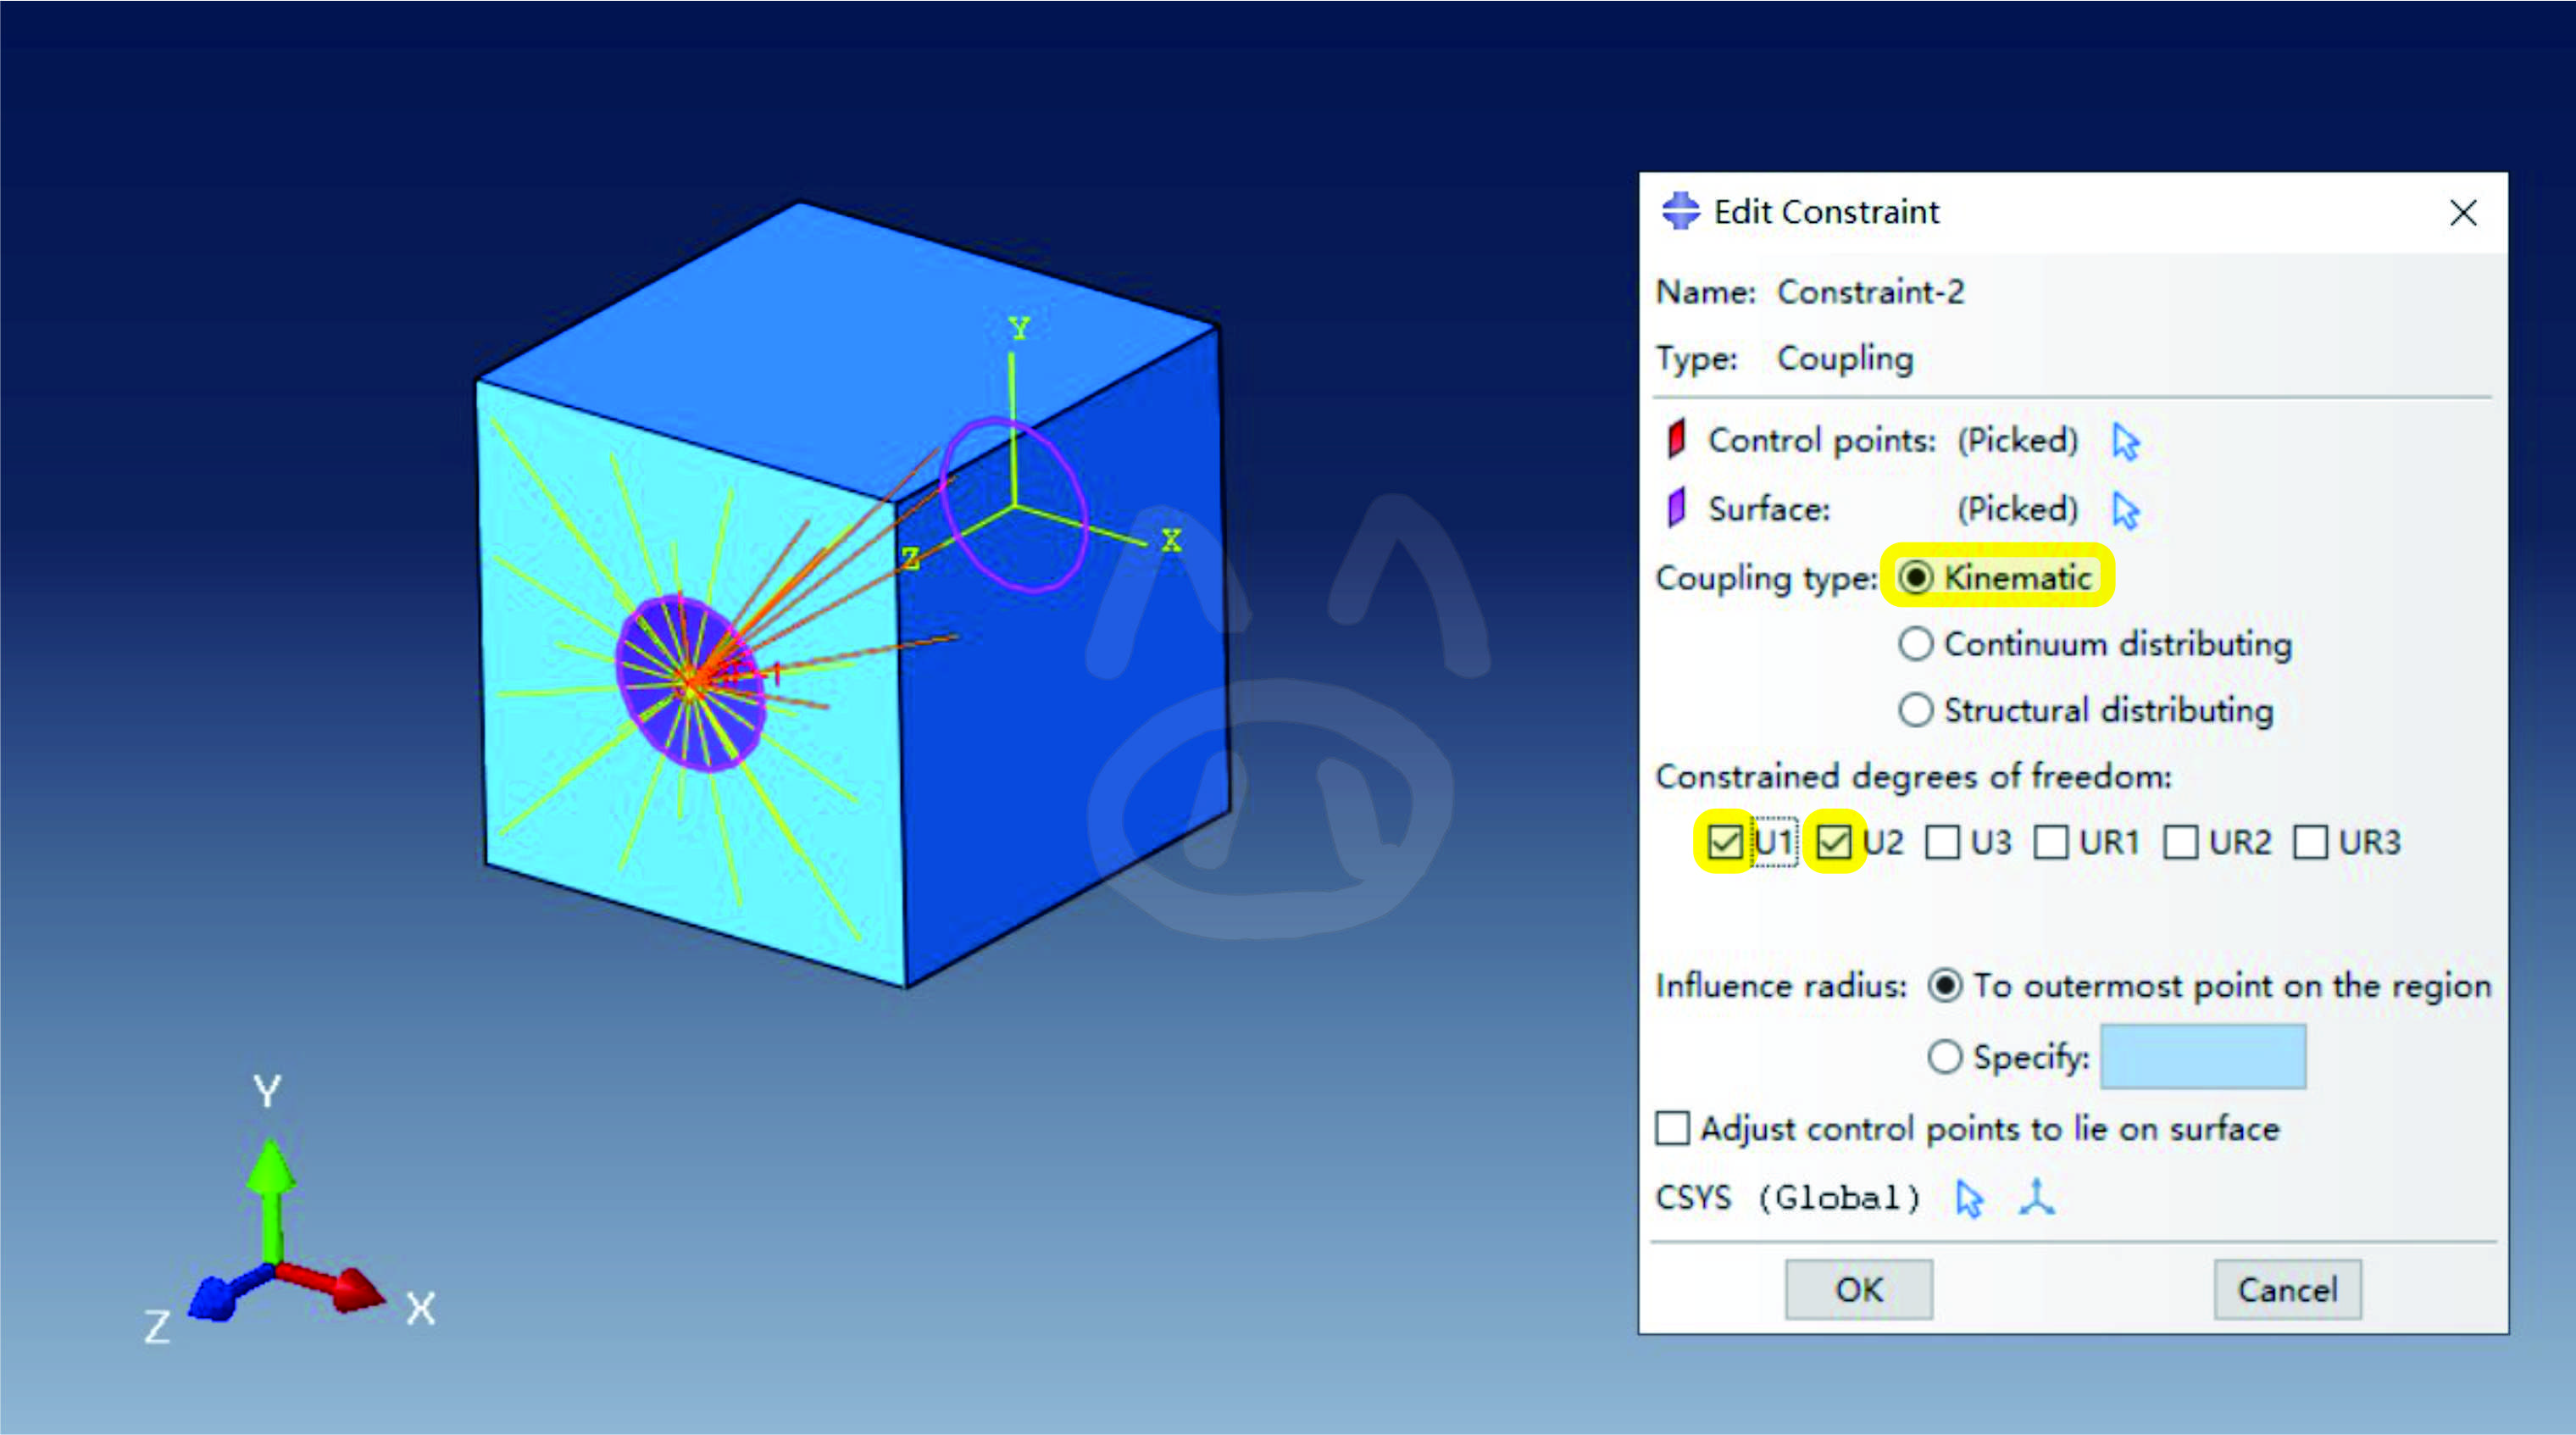Click the Surface pick arrow icon
This screenshot has height=1435, width=2576.
click(2125, 510)
